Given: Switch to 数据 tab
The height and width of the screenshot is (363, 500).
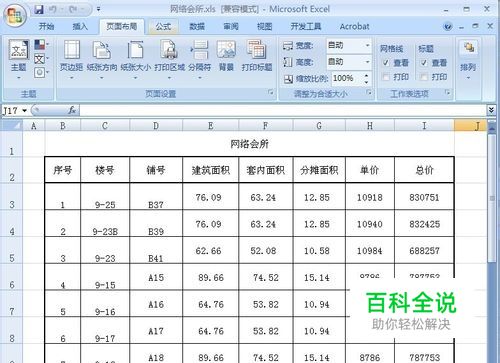Looking at the screenshot, I should (x=197, y=26).
